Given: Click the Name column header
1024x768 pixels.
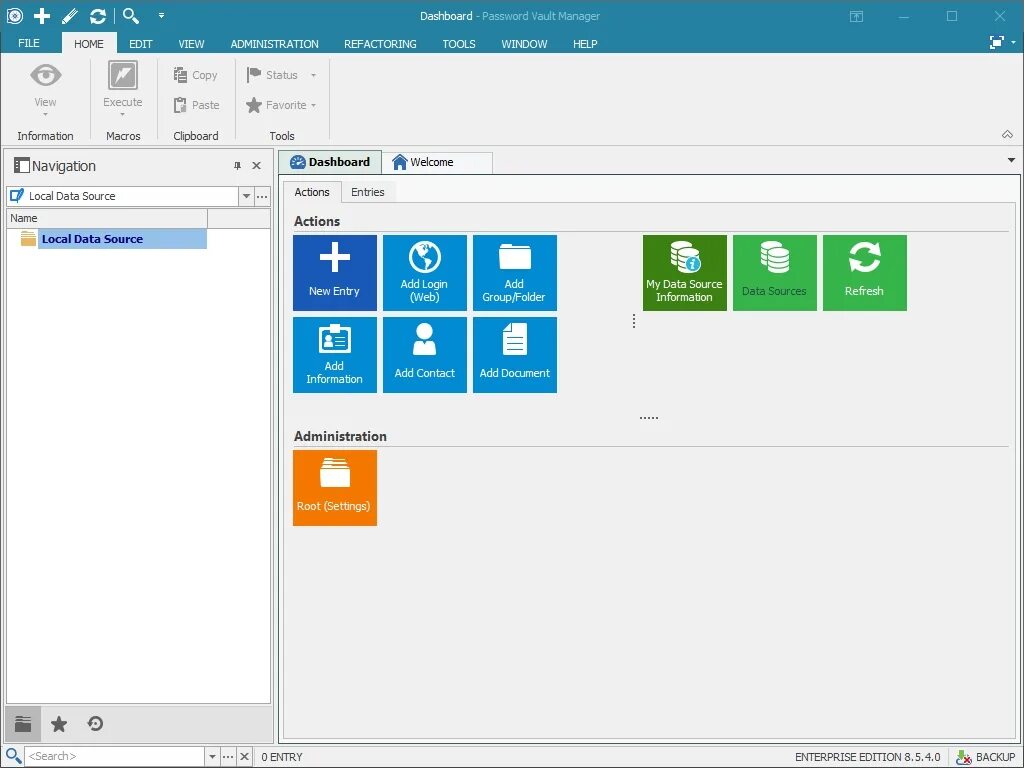Looking at the screenshot, I should click(x=107, y=218).
